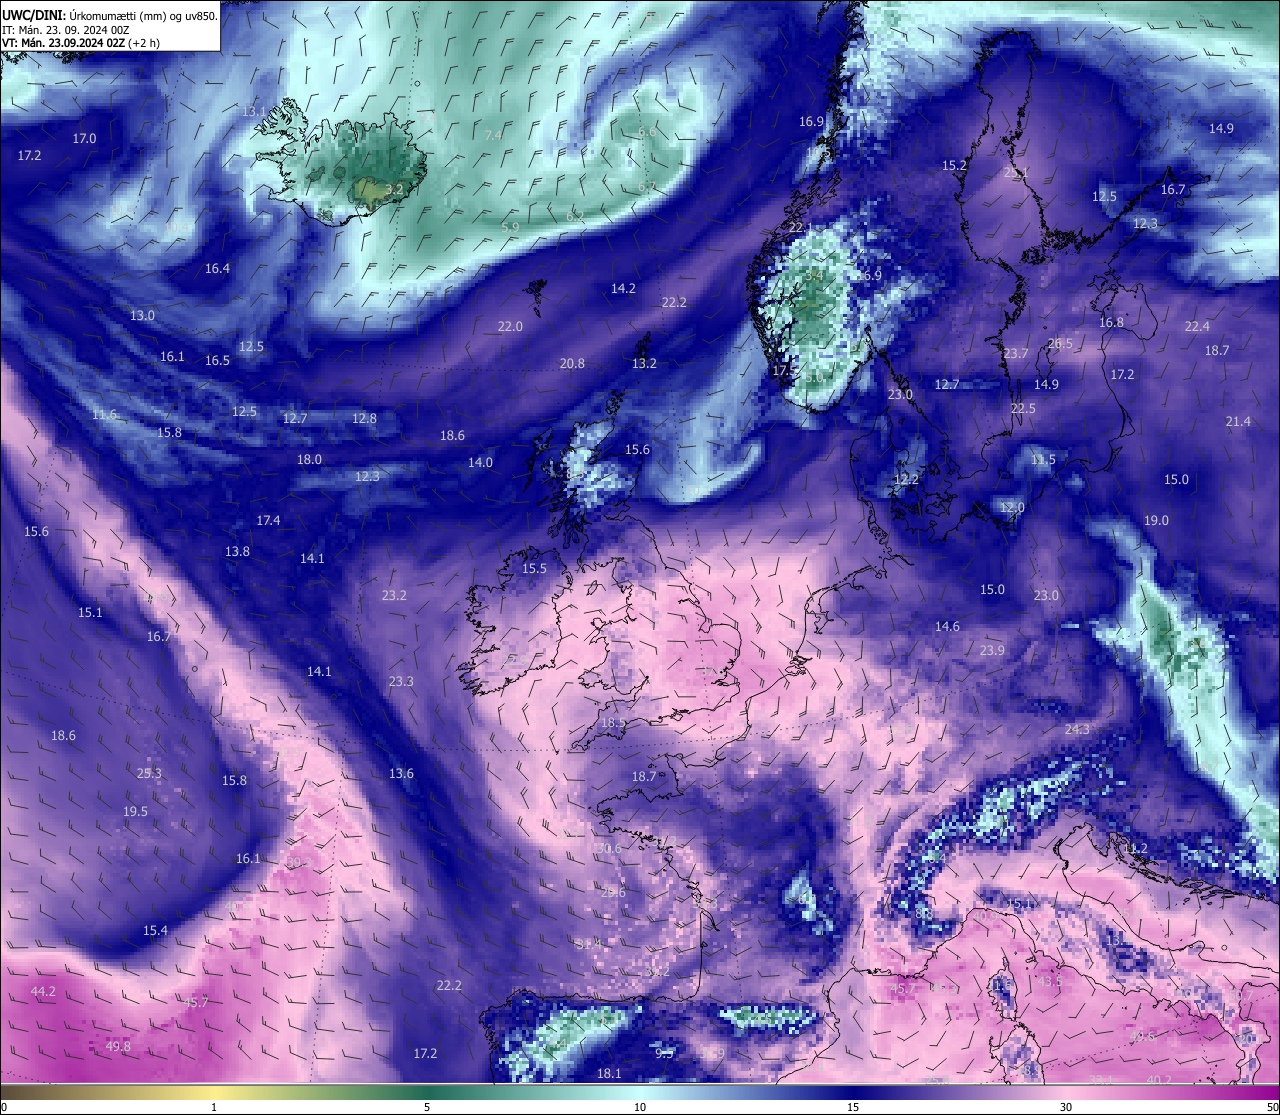This screenshot has width=1280, height=1115.
Task: Click the 21.4 value at far right
Action: [x=1238, y=421]
